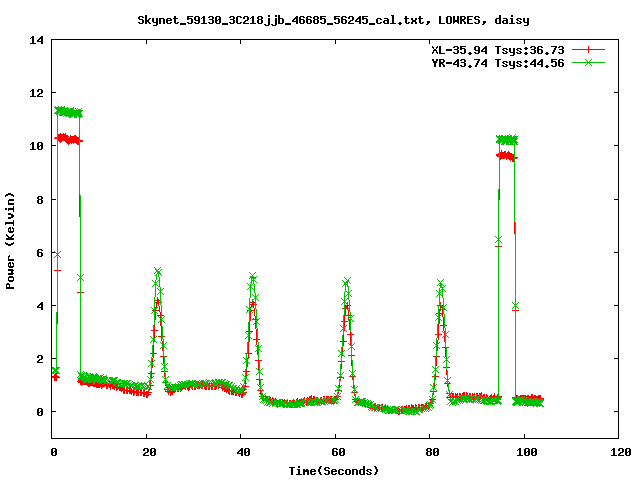640x480 pixels.
Task: Click the y-axis tick label 8
Action: [x=40, y=200]
